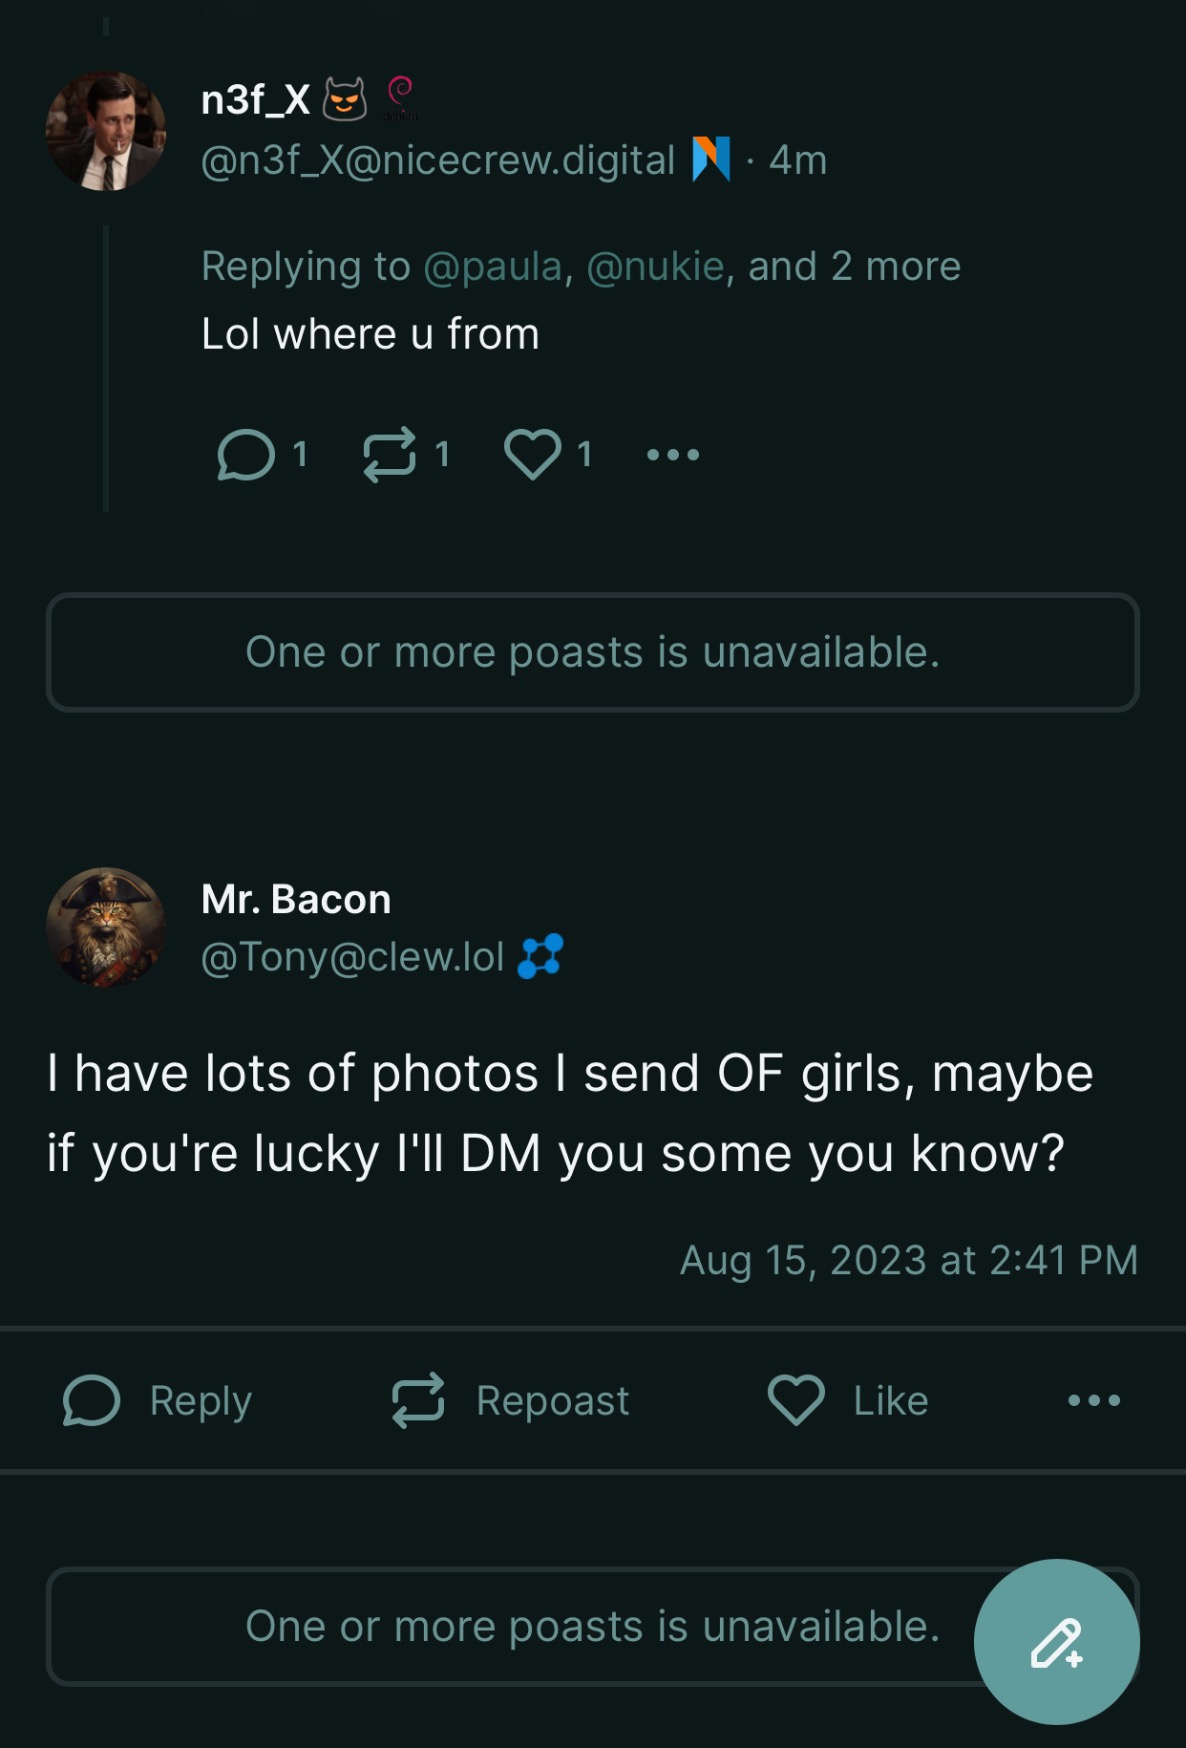1186x1748 pixels.
Task: Click the cat emoji next to n3f_X
Action: tap(345, 99)
